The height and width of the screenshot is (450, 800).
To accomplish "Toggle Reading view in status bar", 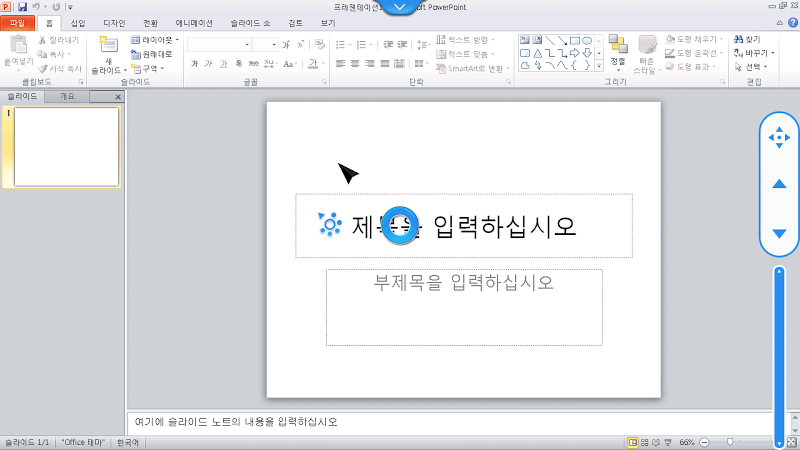I will (x=656, y=442).
